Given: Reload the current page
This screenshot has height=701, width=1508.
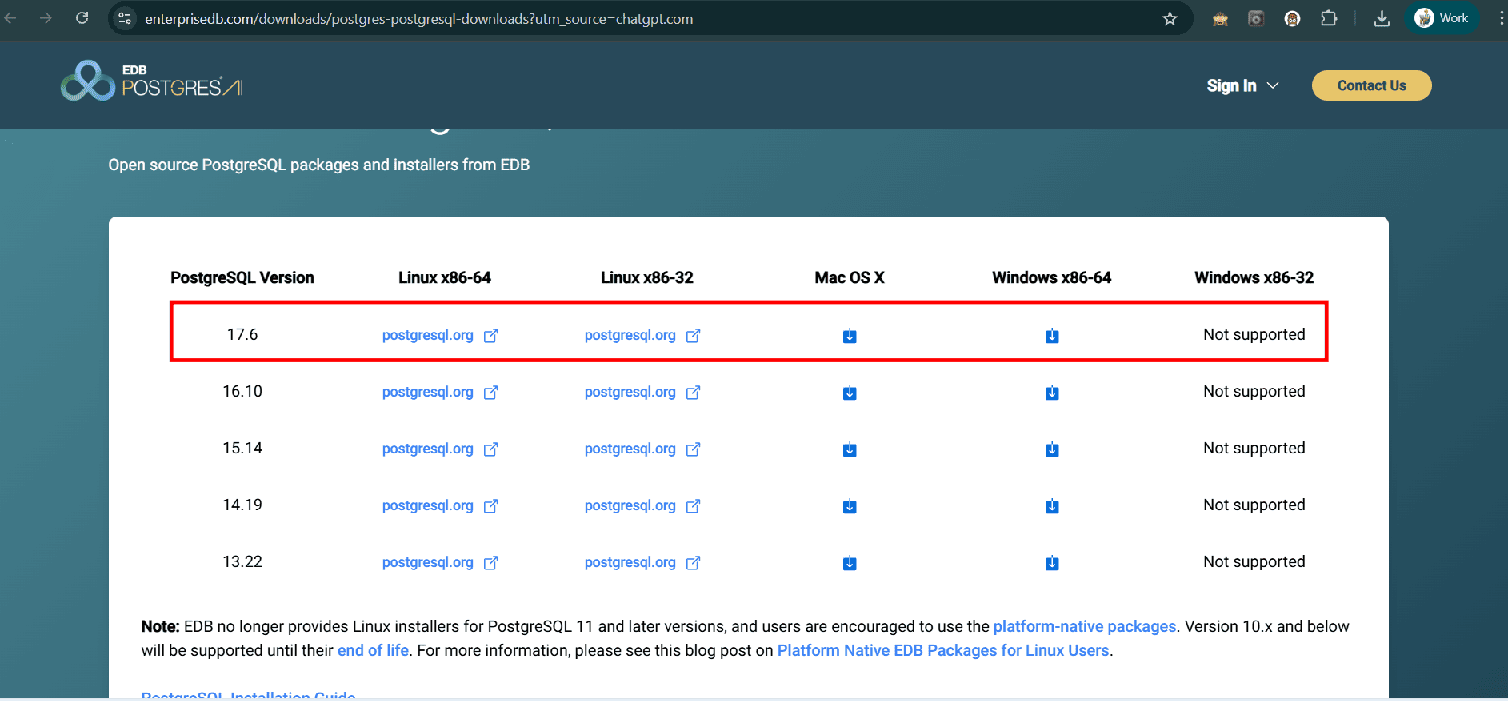Looking at the screenshot, I should (82, 18).
